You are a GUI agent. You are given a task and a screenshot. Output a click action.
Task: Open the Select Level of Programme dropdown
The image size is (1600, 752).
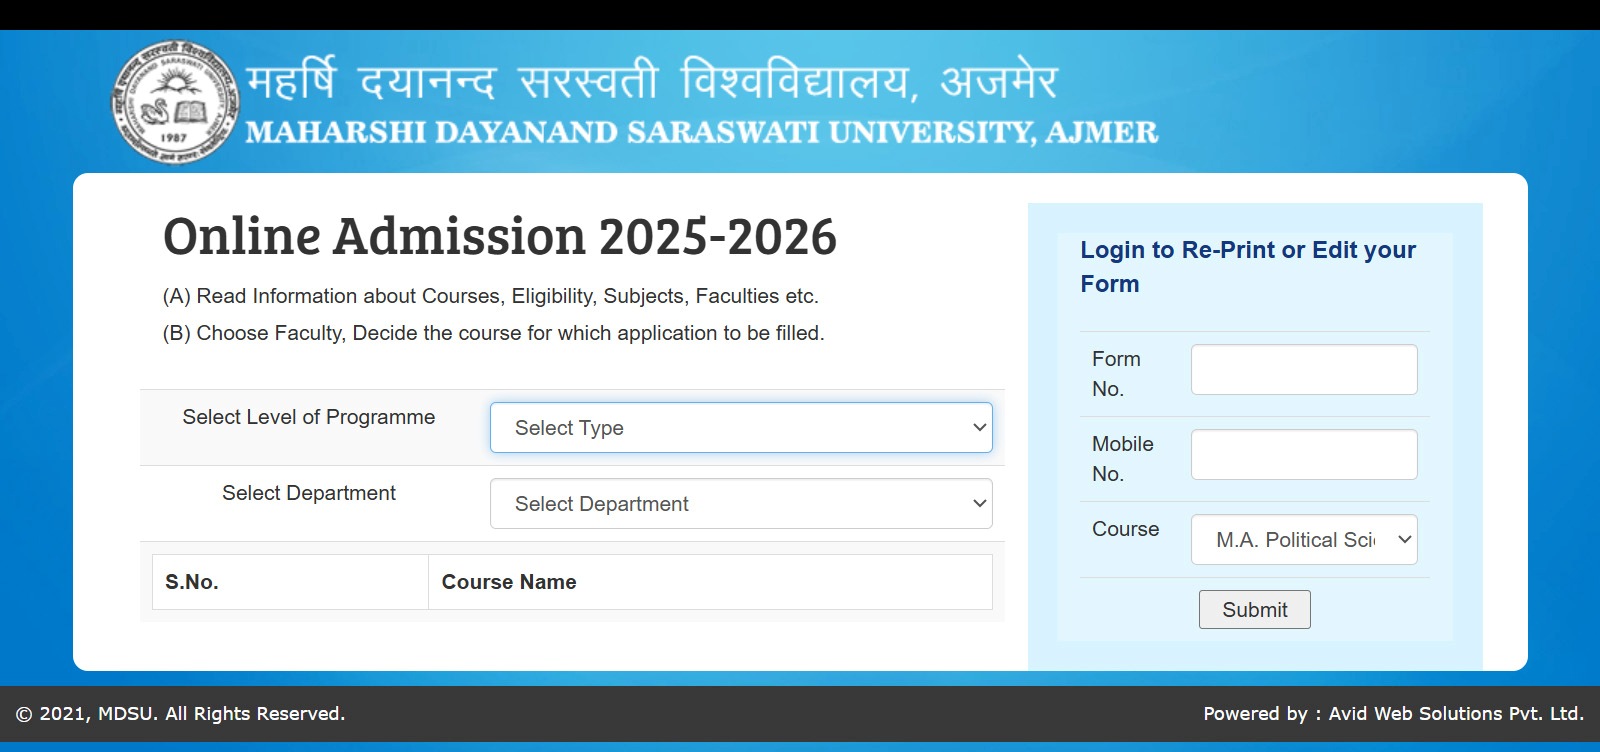(741, 428)
